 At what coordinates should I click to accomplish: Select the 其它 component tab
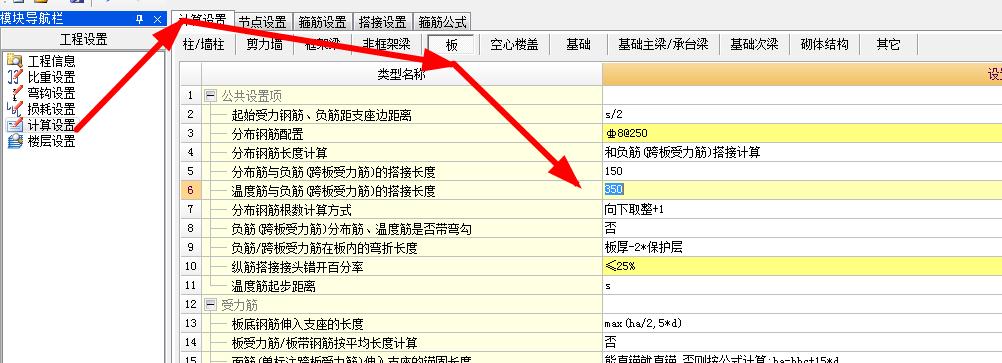(x=888, y=45)
